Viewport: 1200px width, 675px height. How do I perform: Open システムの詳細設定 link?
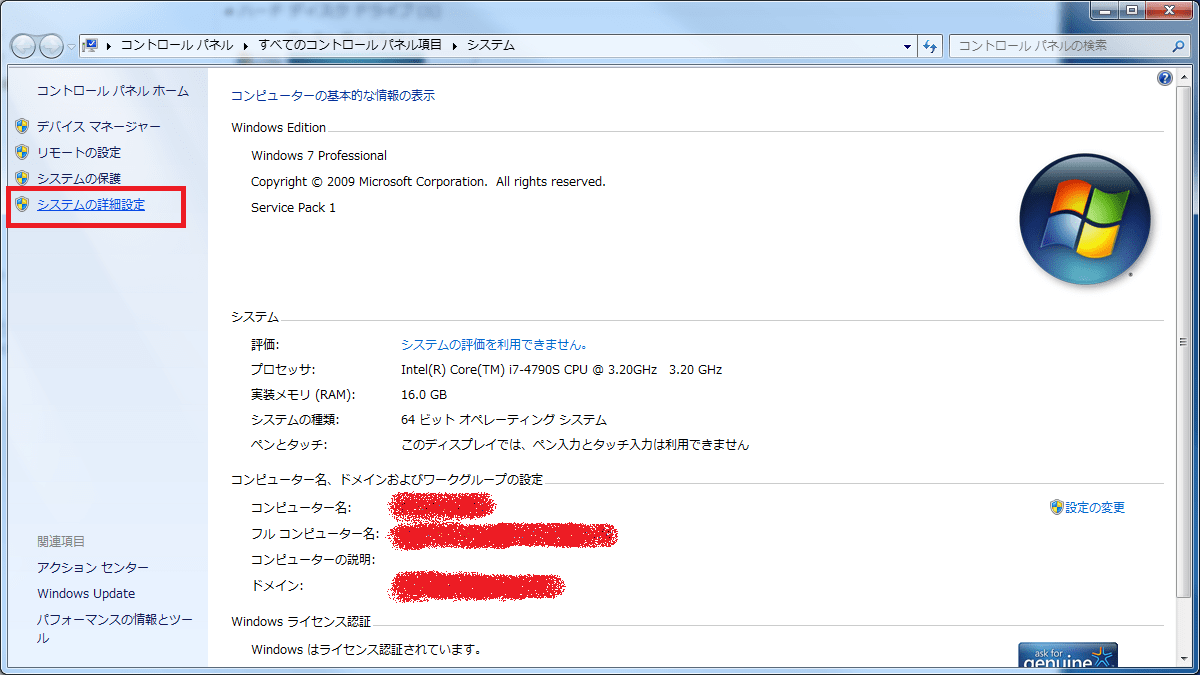(x=91, y=205)
